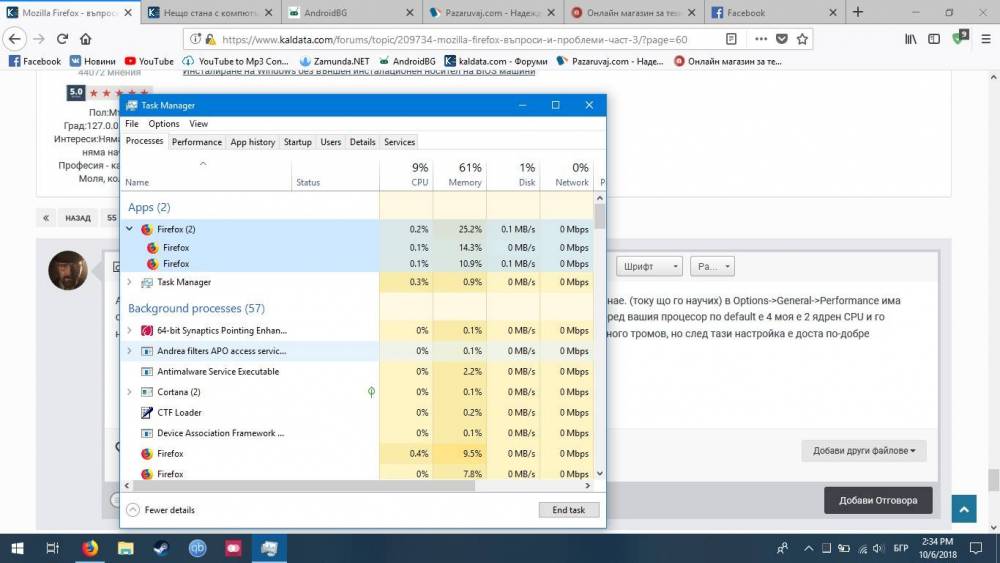Open page actions three-dot menu
The height and width of the screenshot is (563, 1000).
pyautogui.click(x=760, y=39)
